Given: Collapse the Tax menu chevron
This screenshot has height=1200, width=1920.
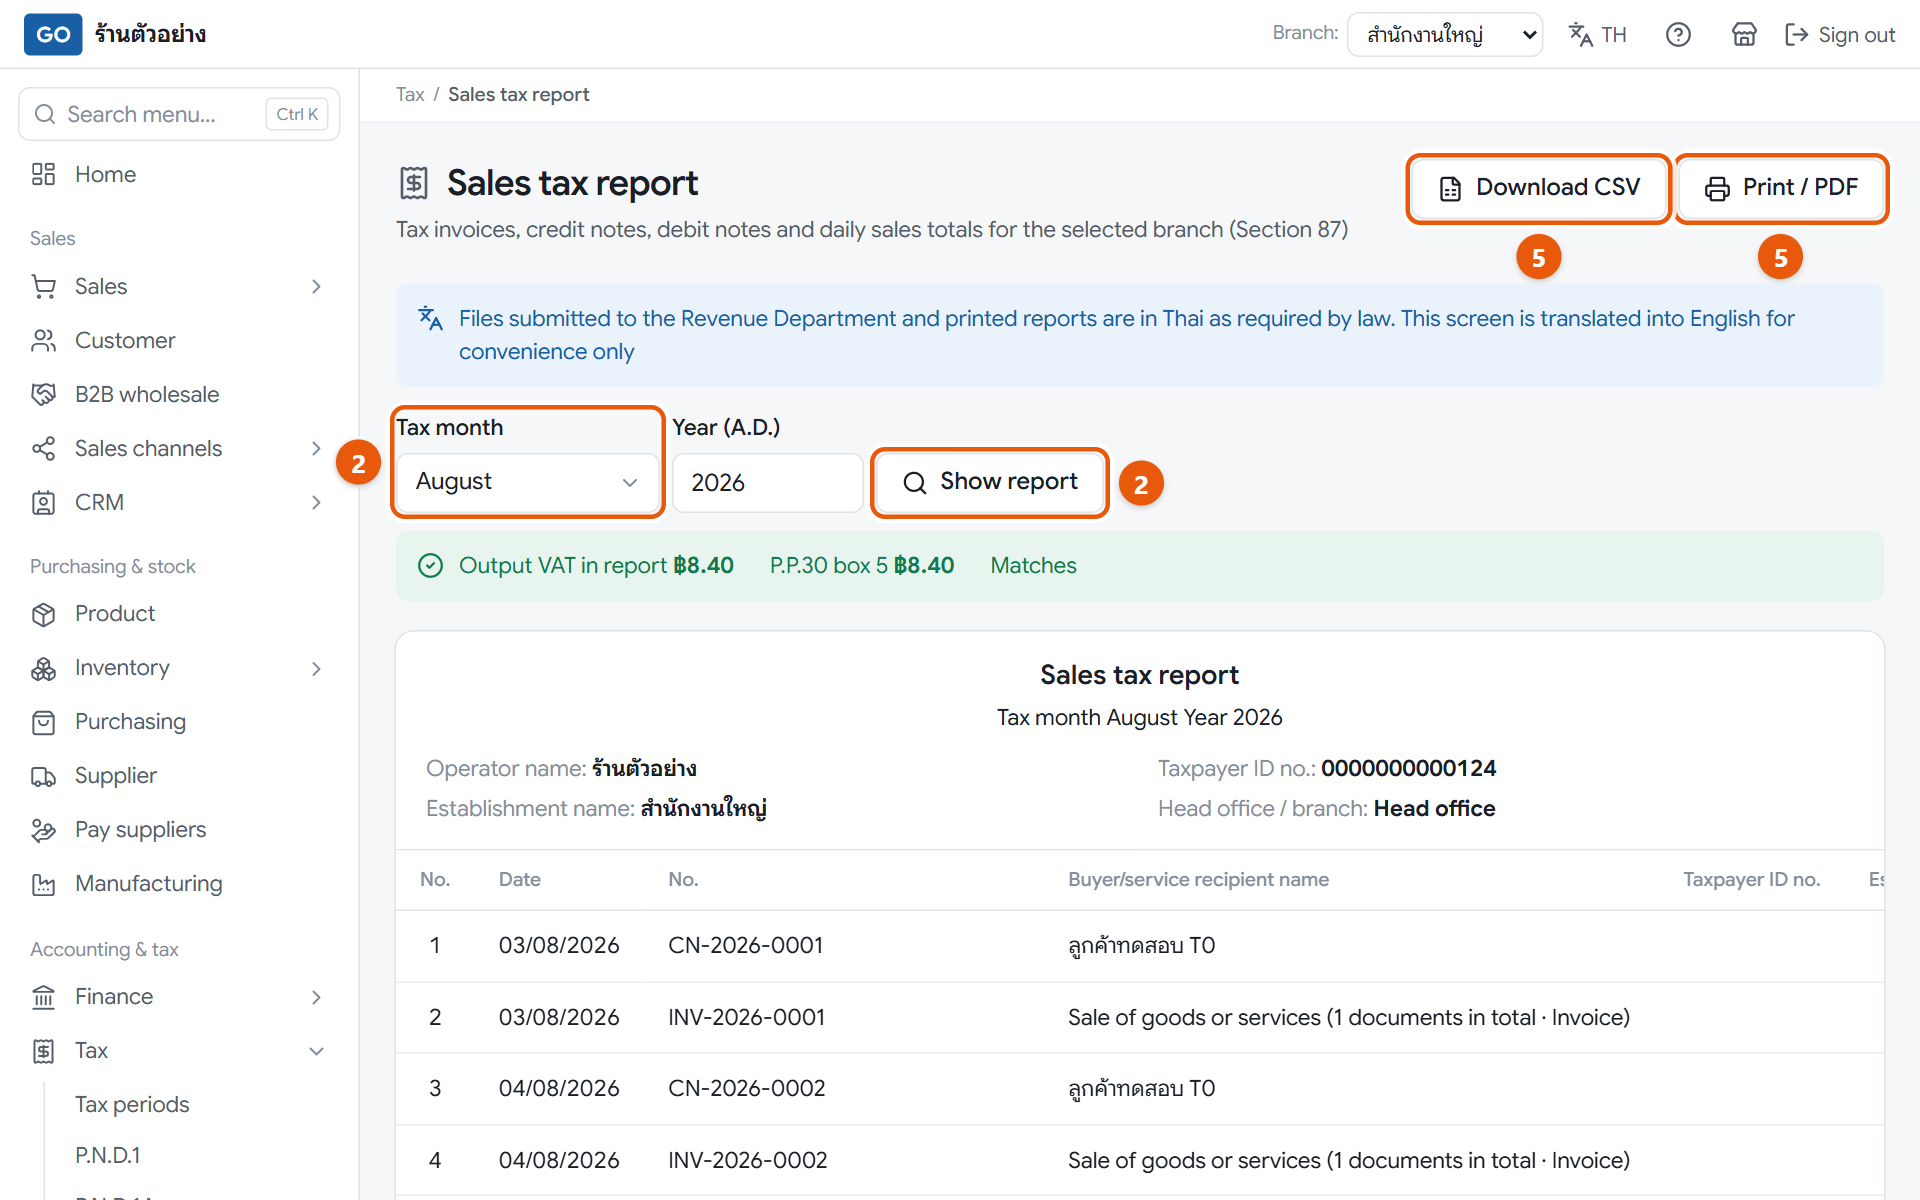Looking at the screenshot, I should (x=316, y=1051).
